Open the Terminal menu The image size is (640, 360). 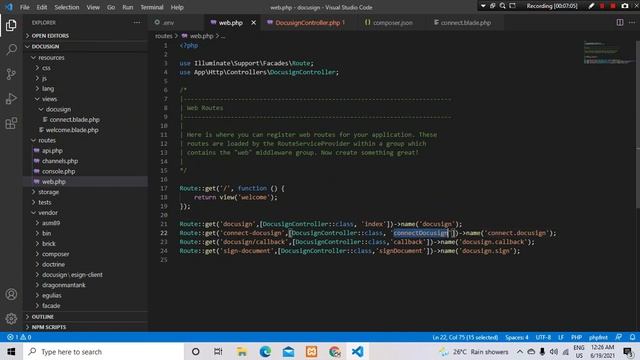[x=152, y=7]
